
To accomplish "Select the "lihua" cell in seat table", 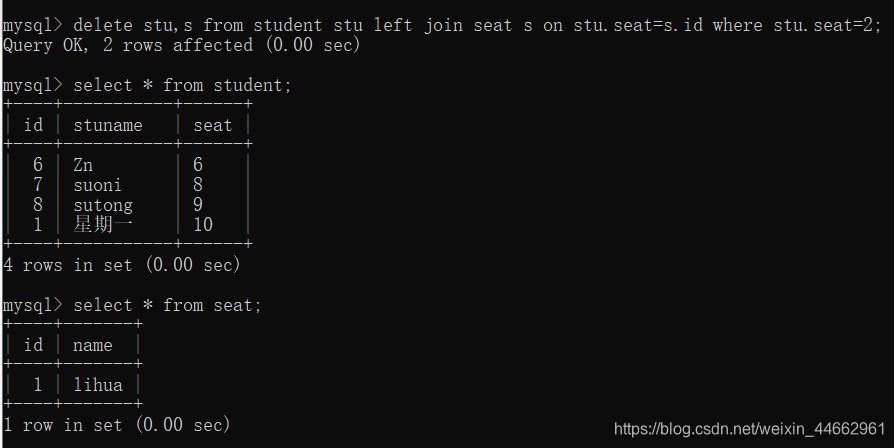I will point(98,385).
